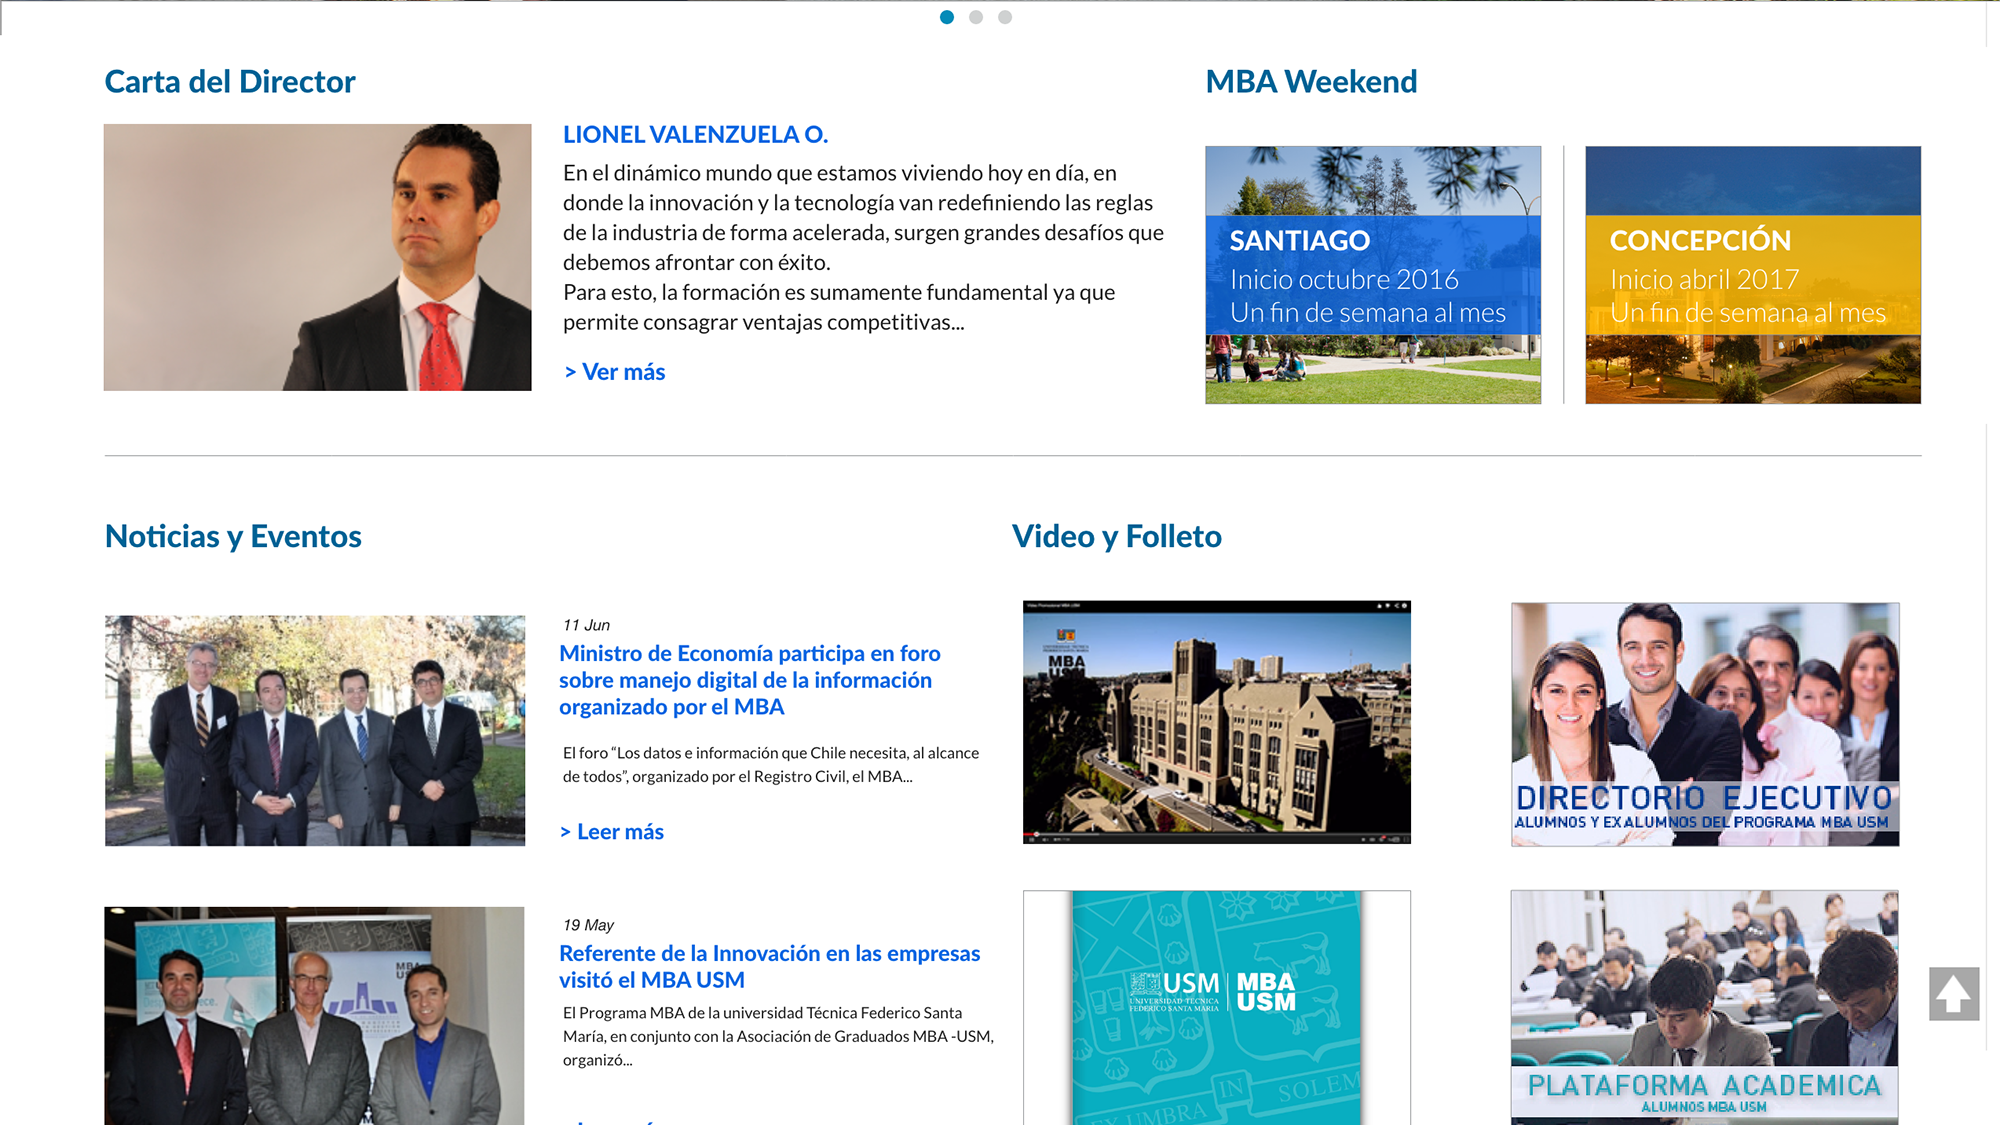
Task: Play the MBA USM promotional video
Action: pos(1217,722)
